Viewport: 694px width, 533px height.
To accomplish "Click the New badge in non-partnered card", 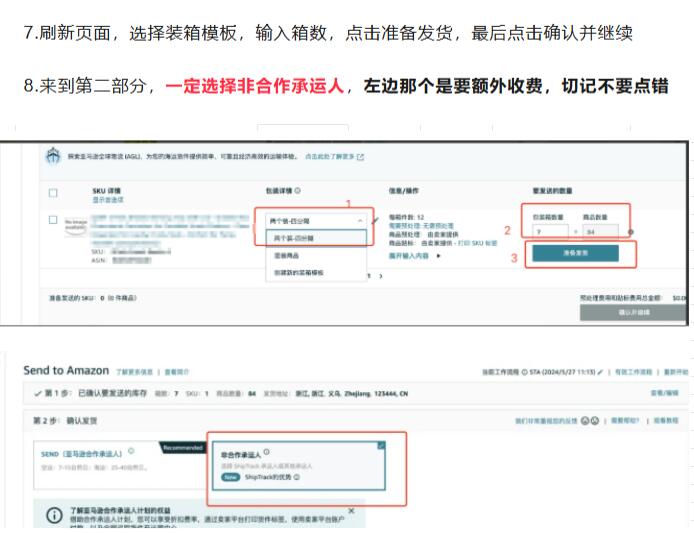I will 230,477.
